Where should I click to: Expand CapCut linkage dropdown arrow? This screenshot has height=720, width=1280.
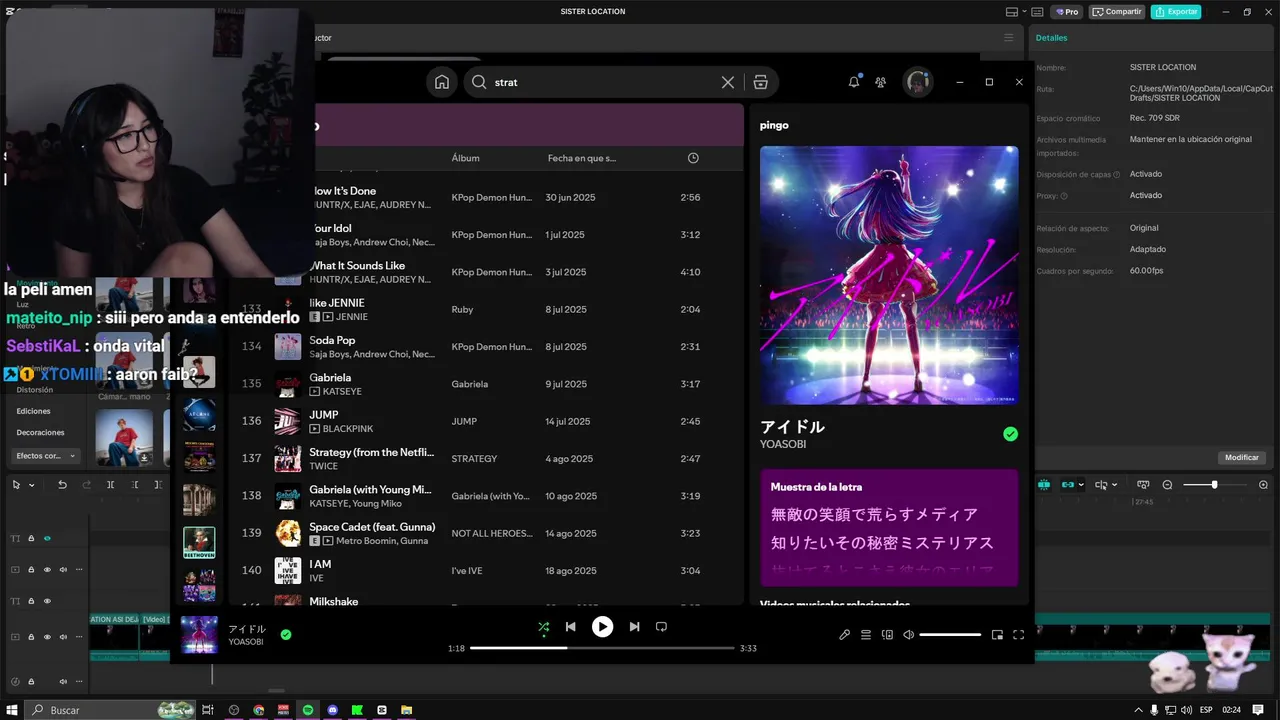click(x=1081, y=485)
